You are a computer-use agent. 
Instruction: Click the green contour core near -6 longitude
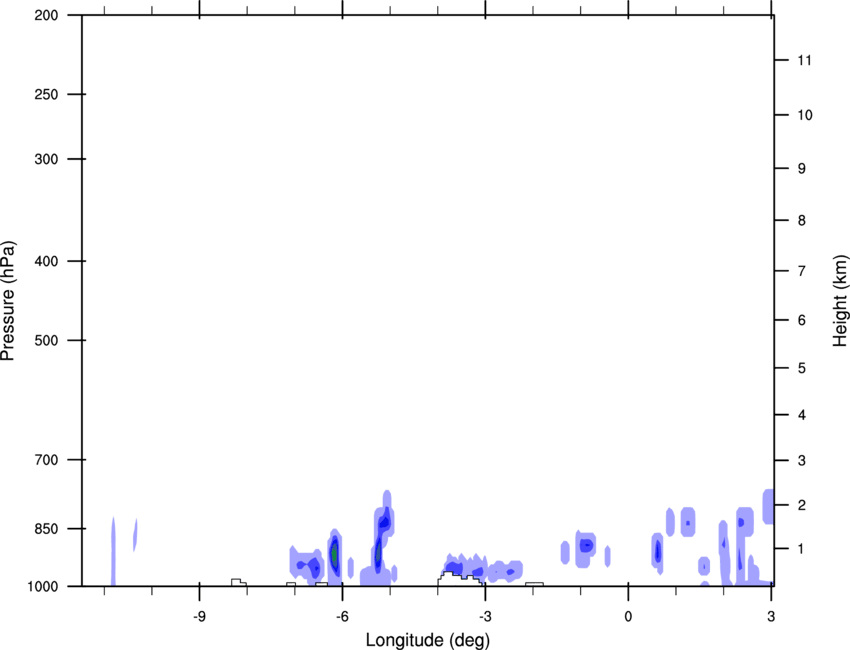pos(334,554)
